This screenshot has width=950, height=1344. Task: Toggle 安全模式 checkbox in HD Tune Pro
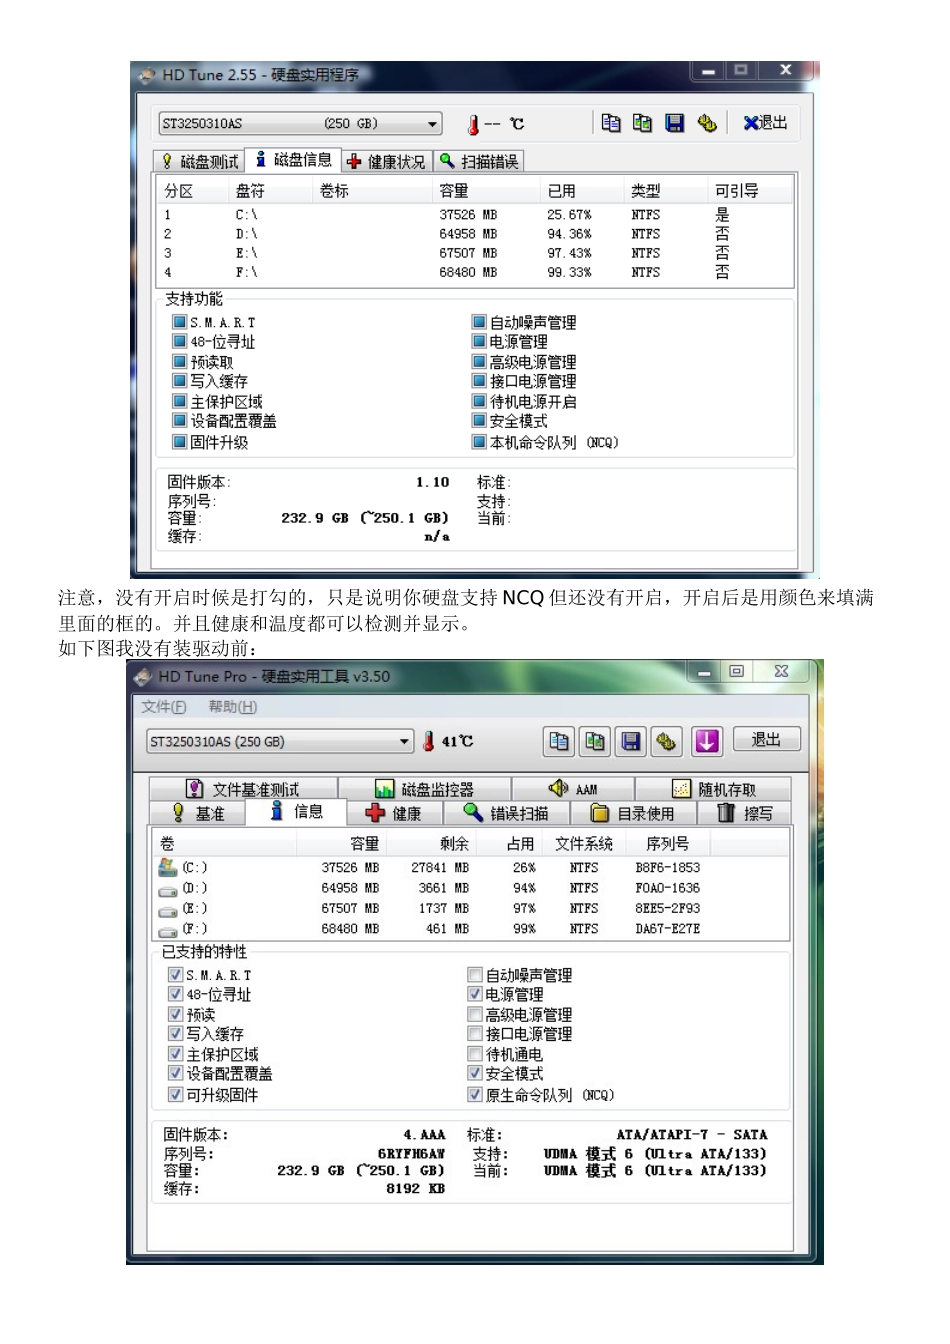pyautogui.click(x=475, y=1073)
